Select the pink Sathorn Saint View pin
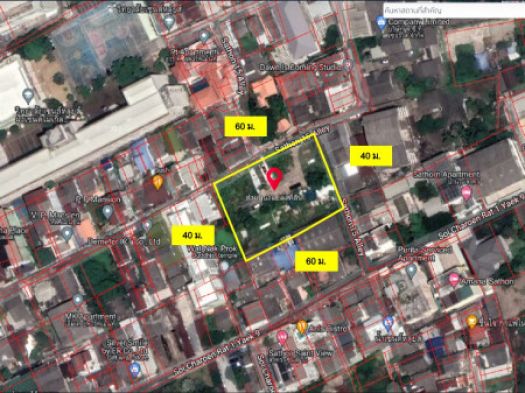This screenshot has height=393, width=525. 282,337
